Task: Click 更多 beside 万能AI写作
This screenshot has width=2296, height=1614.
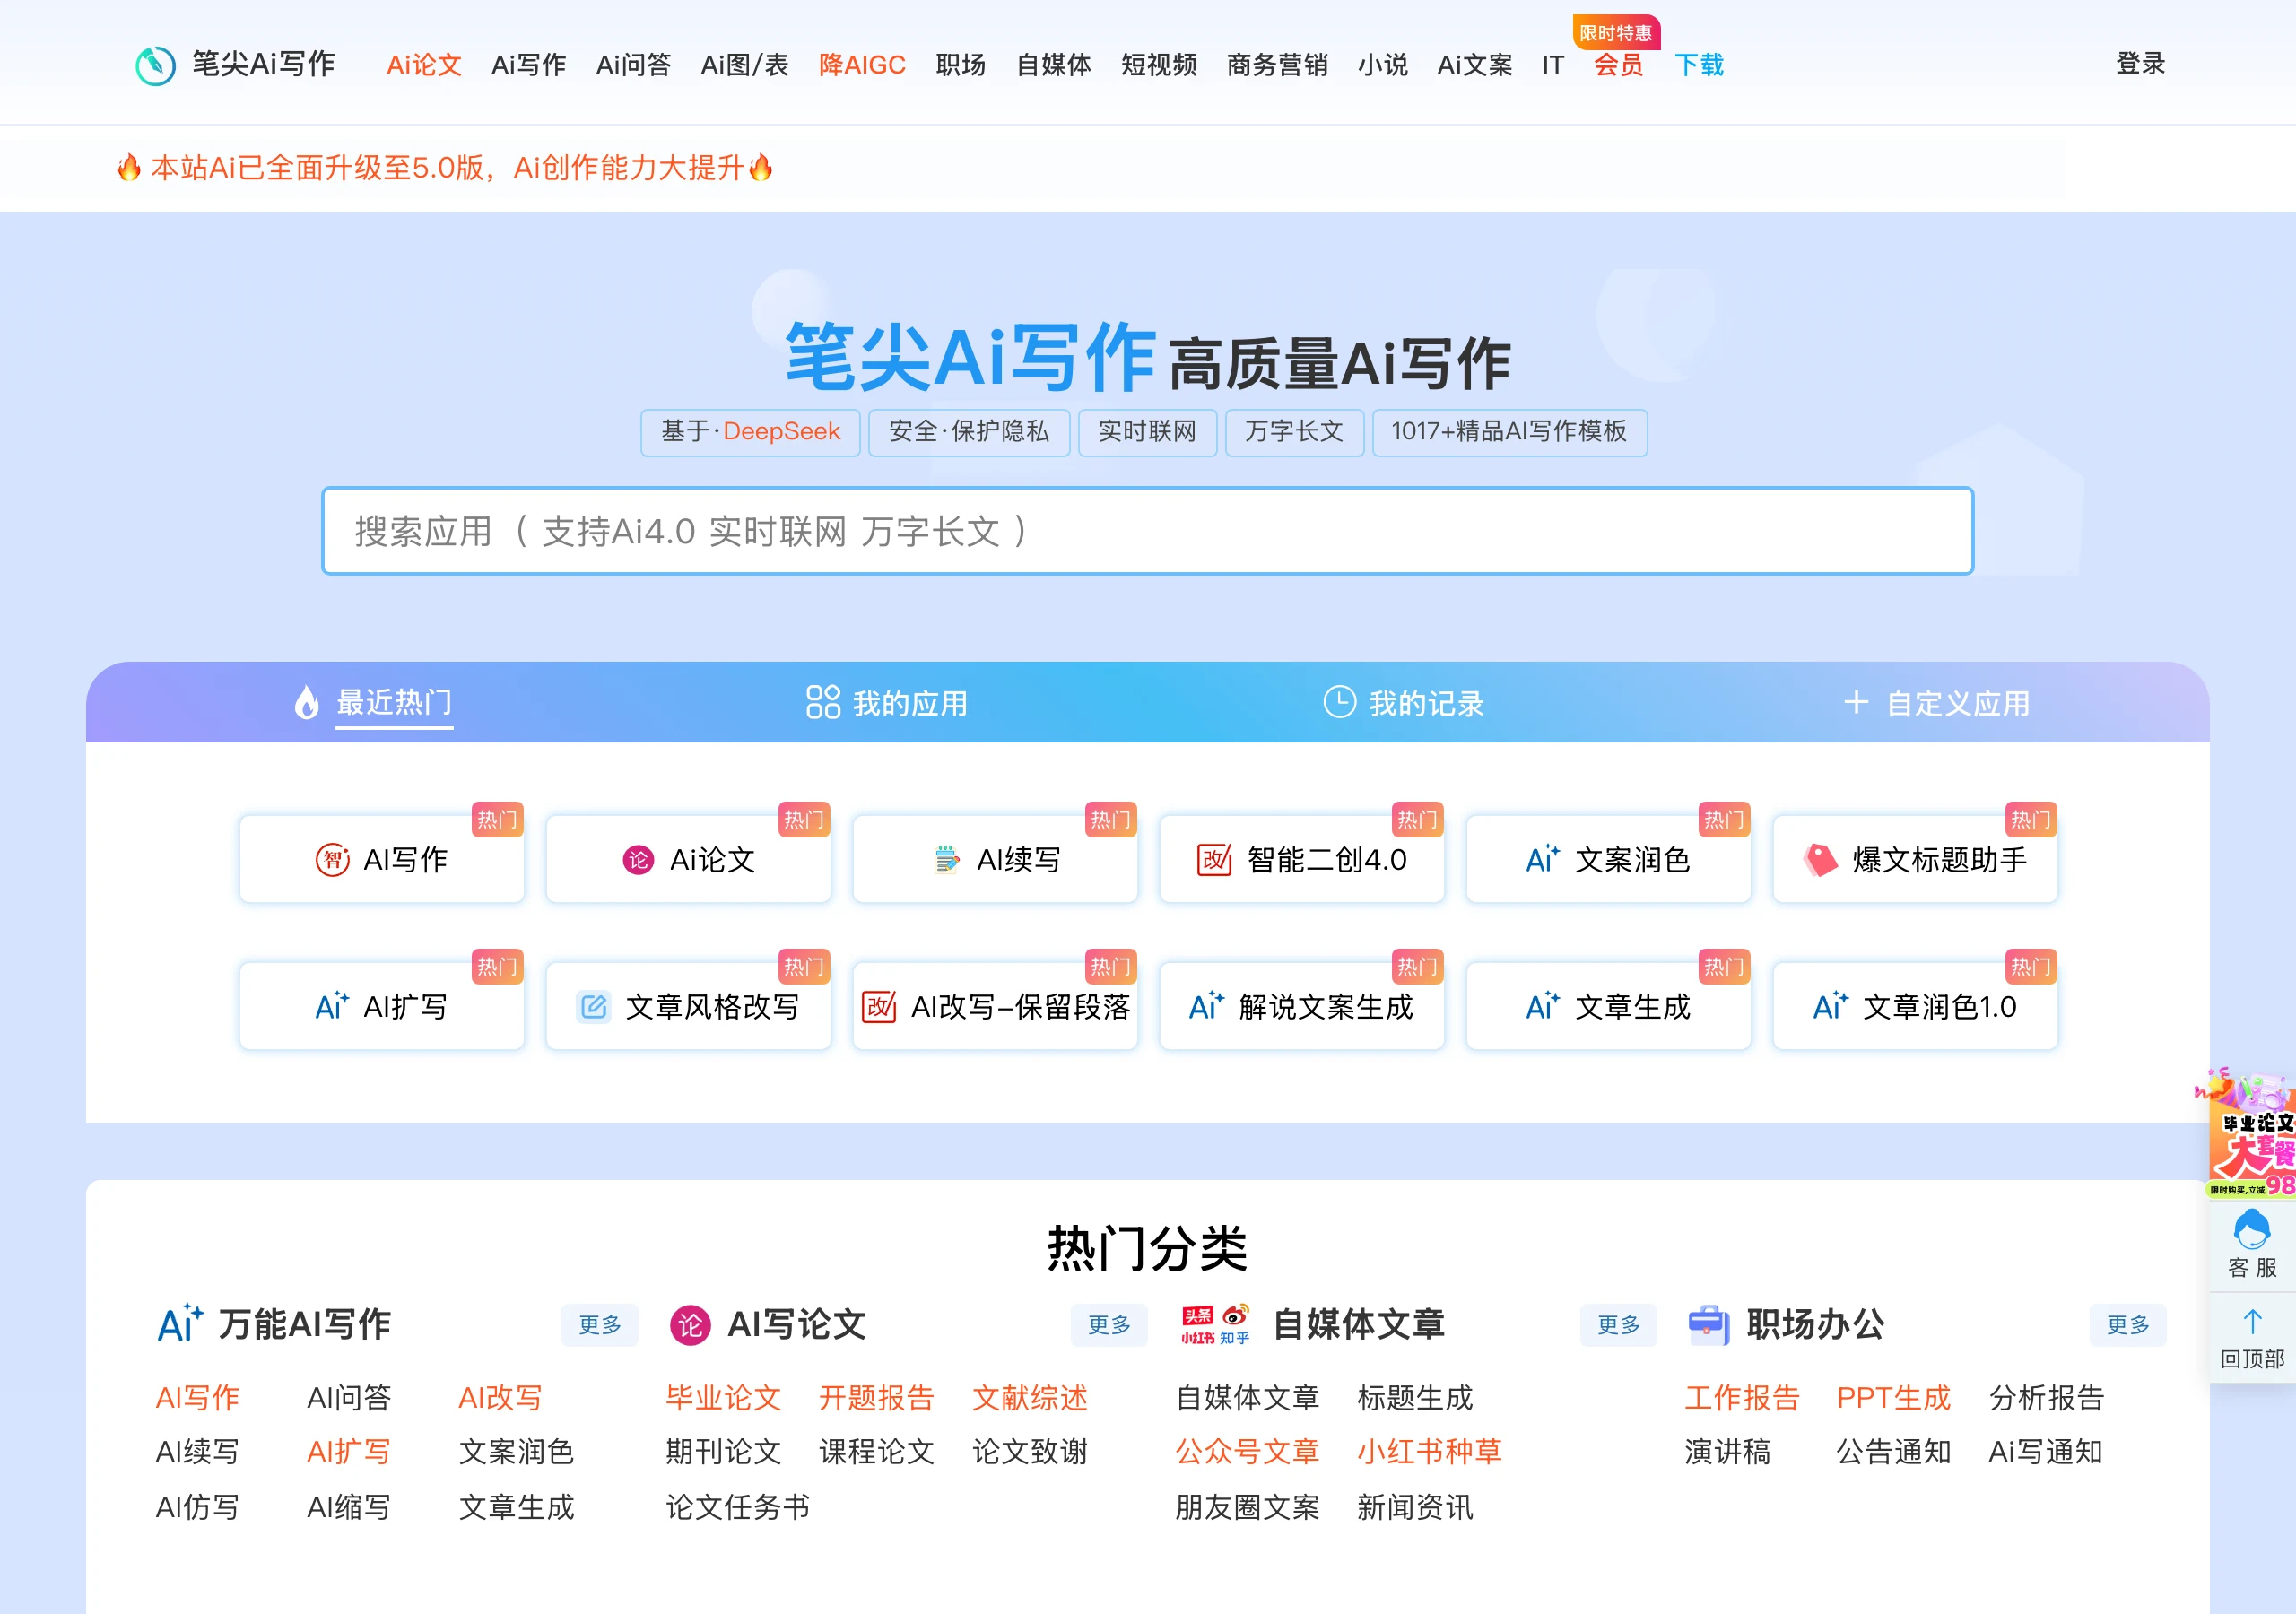Action: tap(600, 1325)
